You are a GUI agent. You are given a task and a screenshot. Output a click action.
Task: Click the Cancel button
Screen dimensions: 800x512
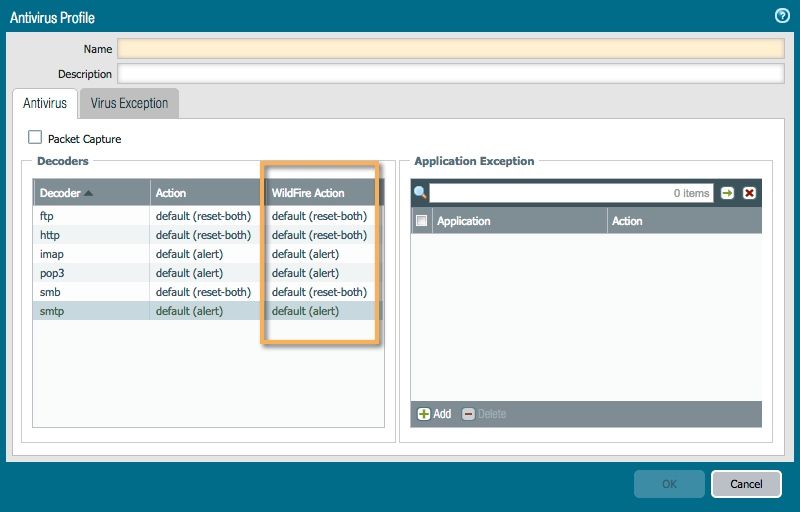[746, 484]
